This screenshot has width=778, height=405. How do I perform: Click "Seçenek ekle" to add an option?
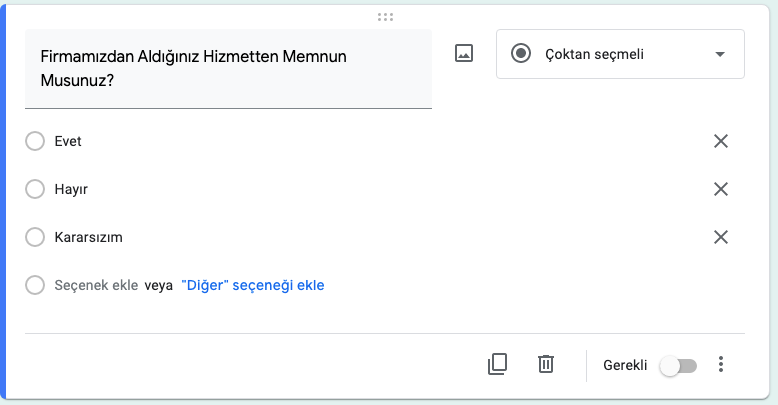tap(96, 285)
